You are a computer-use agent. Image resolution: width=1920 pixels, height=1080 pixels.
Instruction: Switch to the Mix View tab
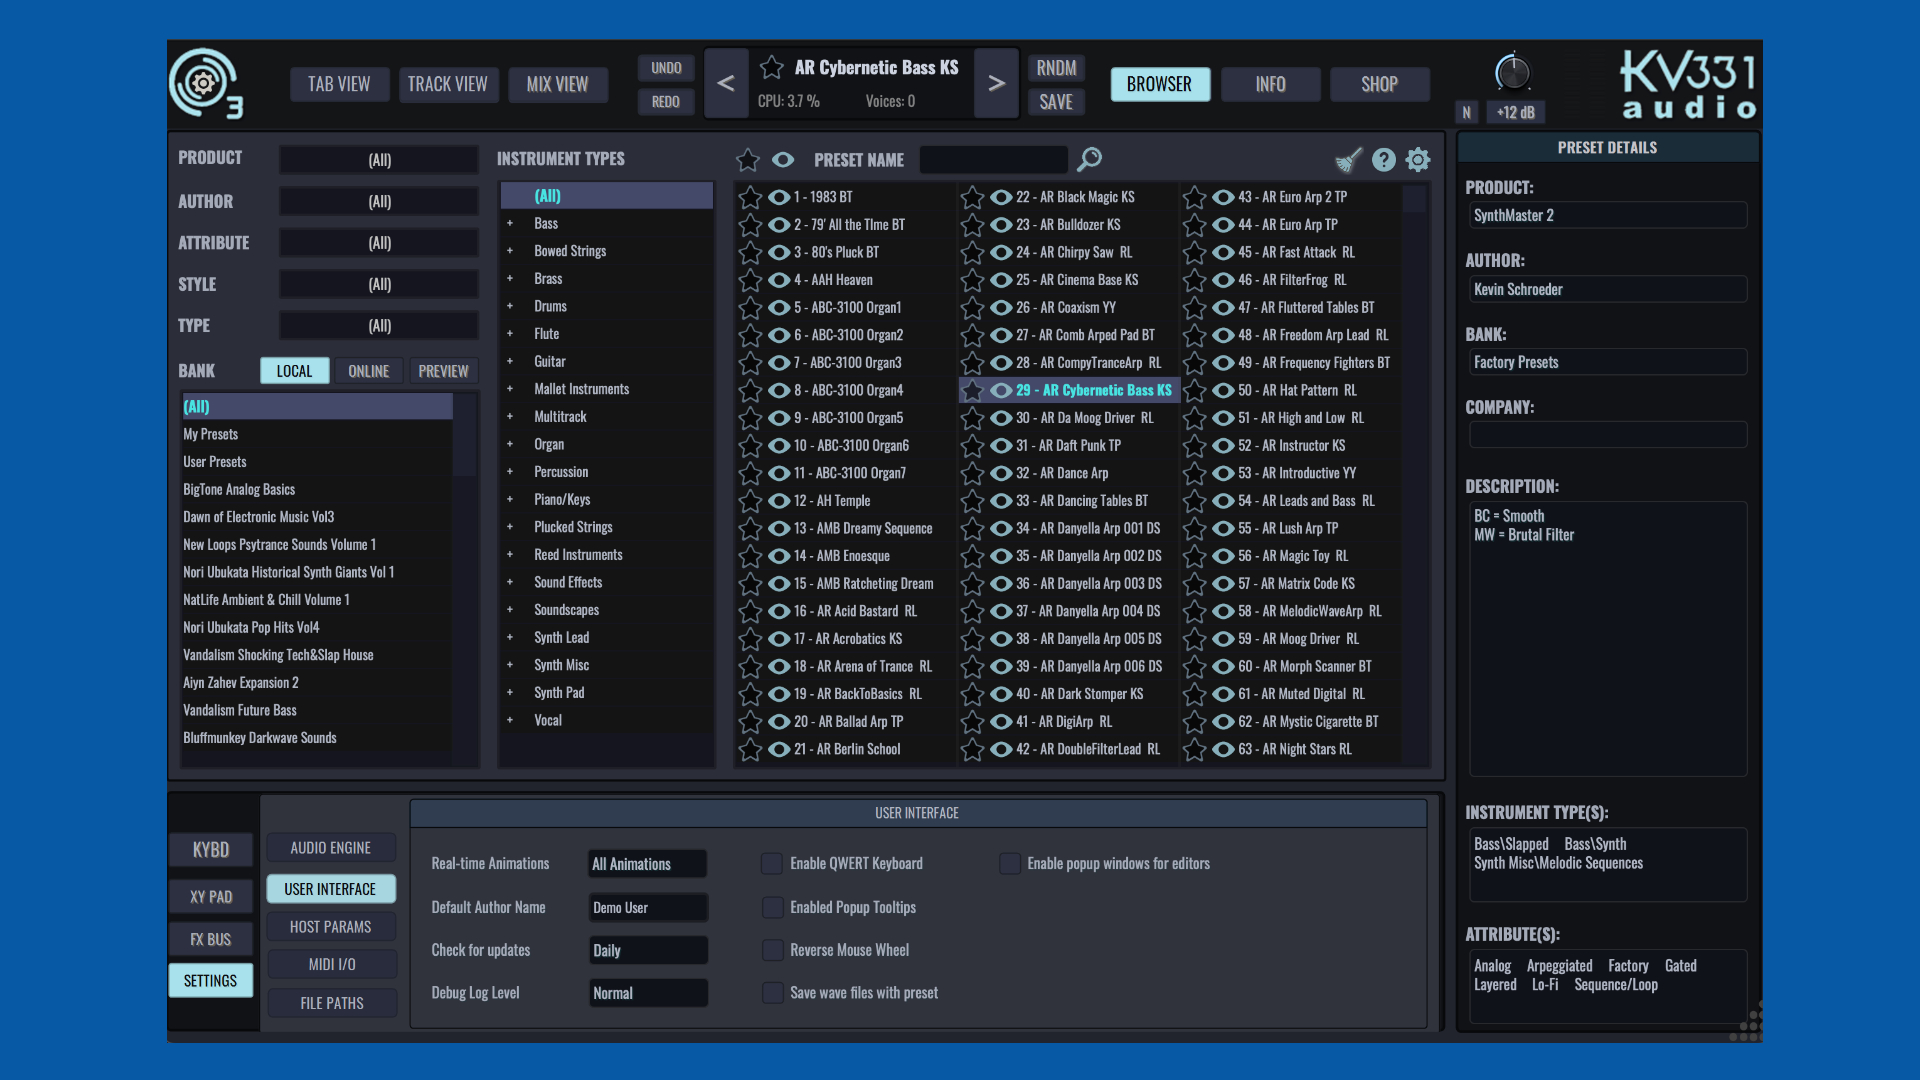click(557, 85)
